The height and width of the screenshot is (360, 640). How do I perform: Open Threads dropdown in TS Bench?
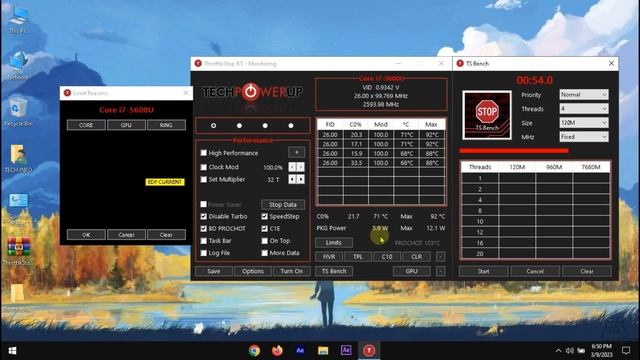584,109
